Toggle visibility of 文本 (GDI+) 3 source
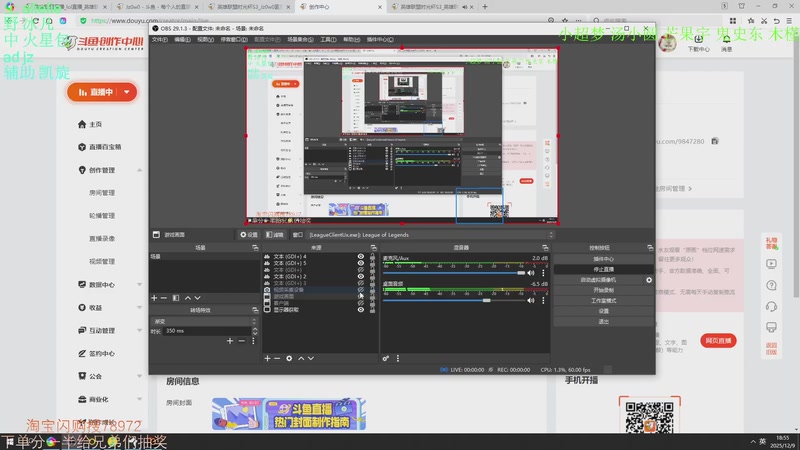The height and width of the screenshot is (450, 800). (x=361, y=283)
